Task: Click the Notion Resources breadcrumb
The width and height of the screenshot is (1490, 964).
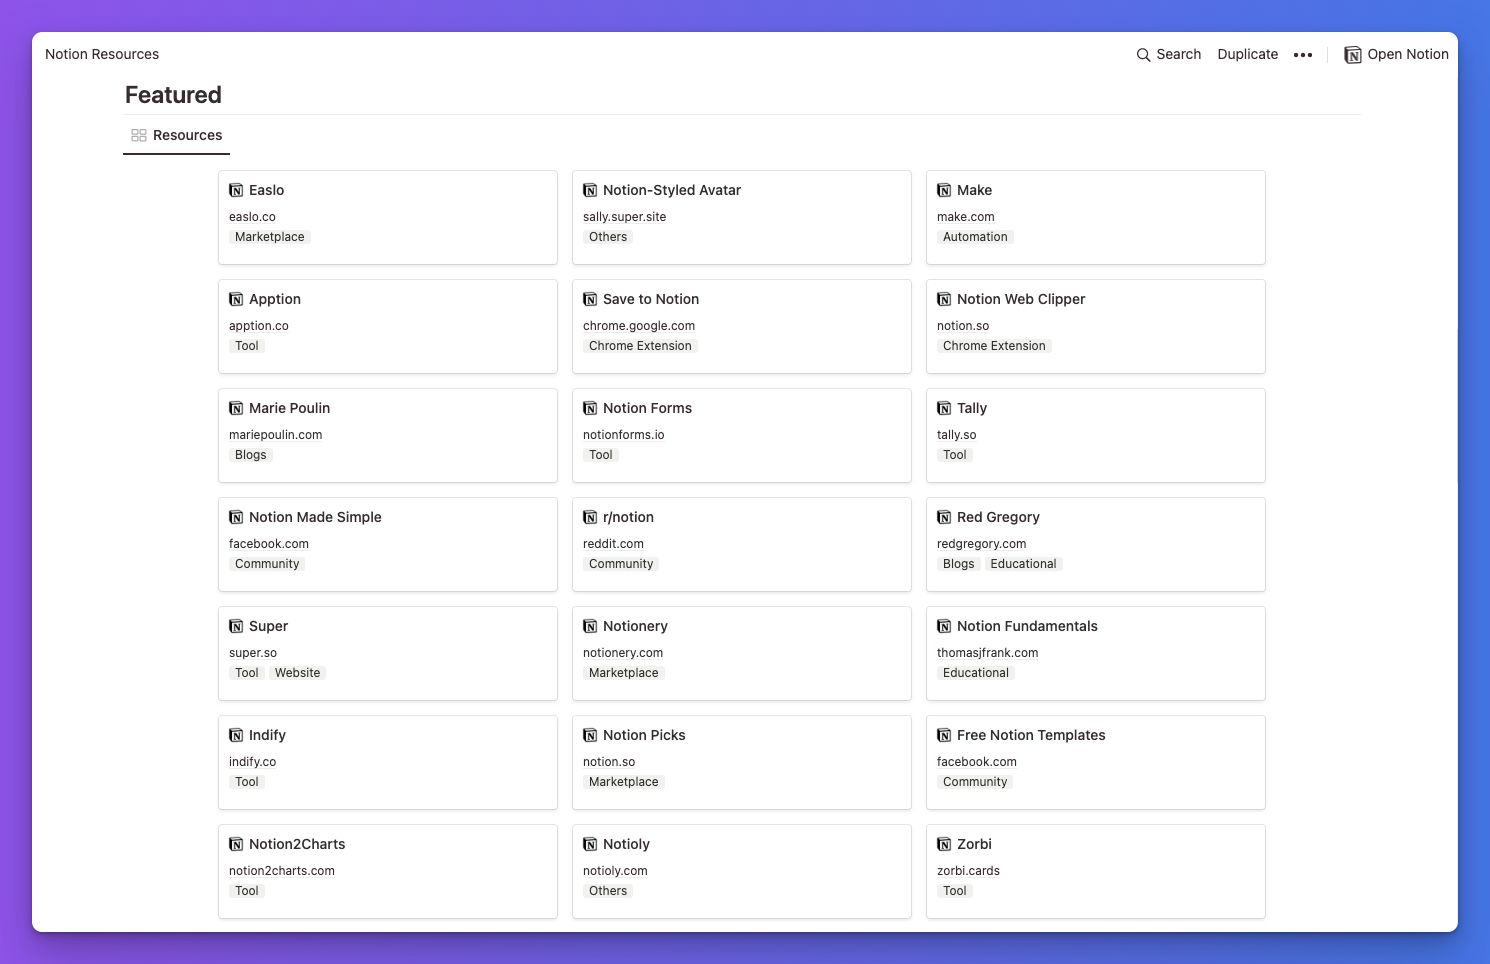Action: [101, 54]
